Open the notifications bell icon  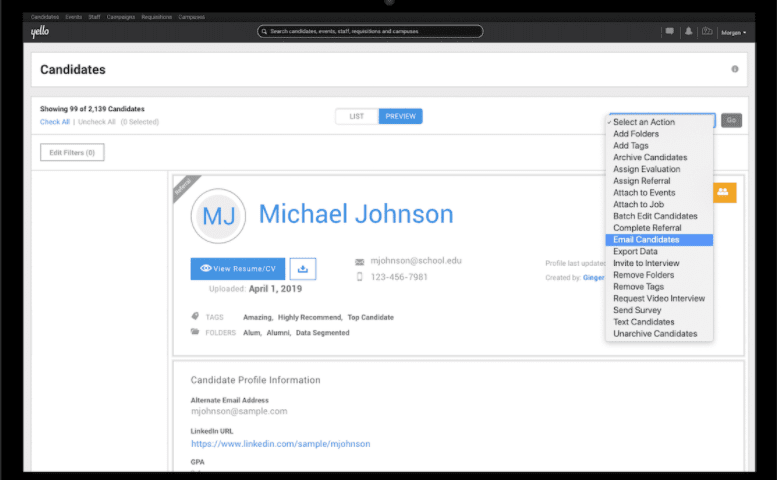coord(688,32)
